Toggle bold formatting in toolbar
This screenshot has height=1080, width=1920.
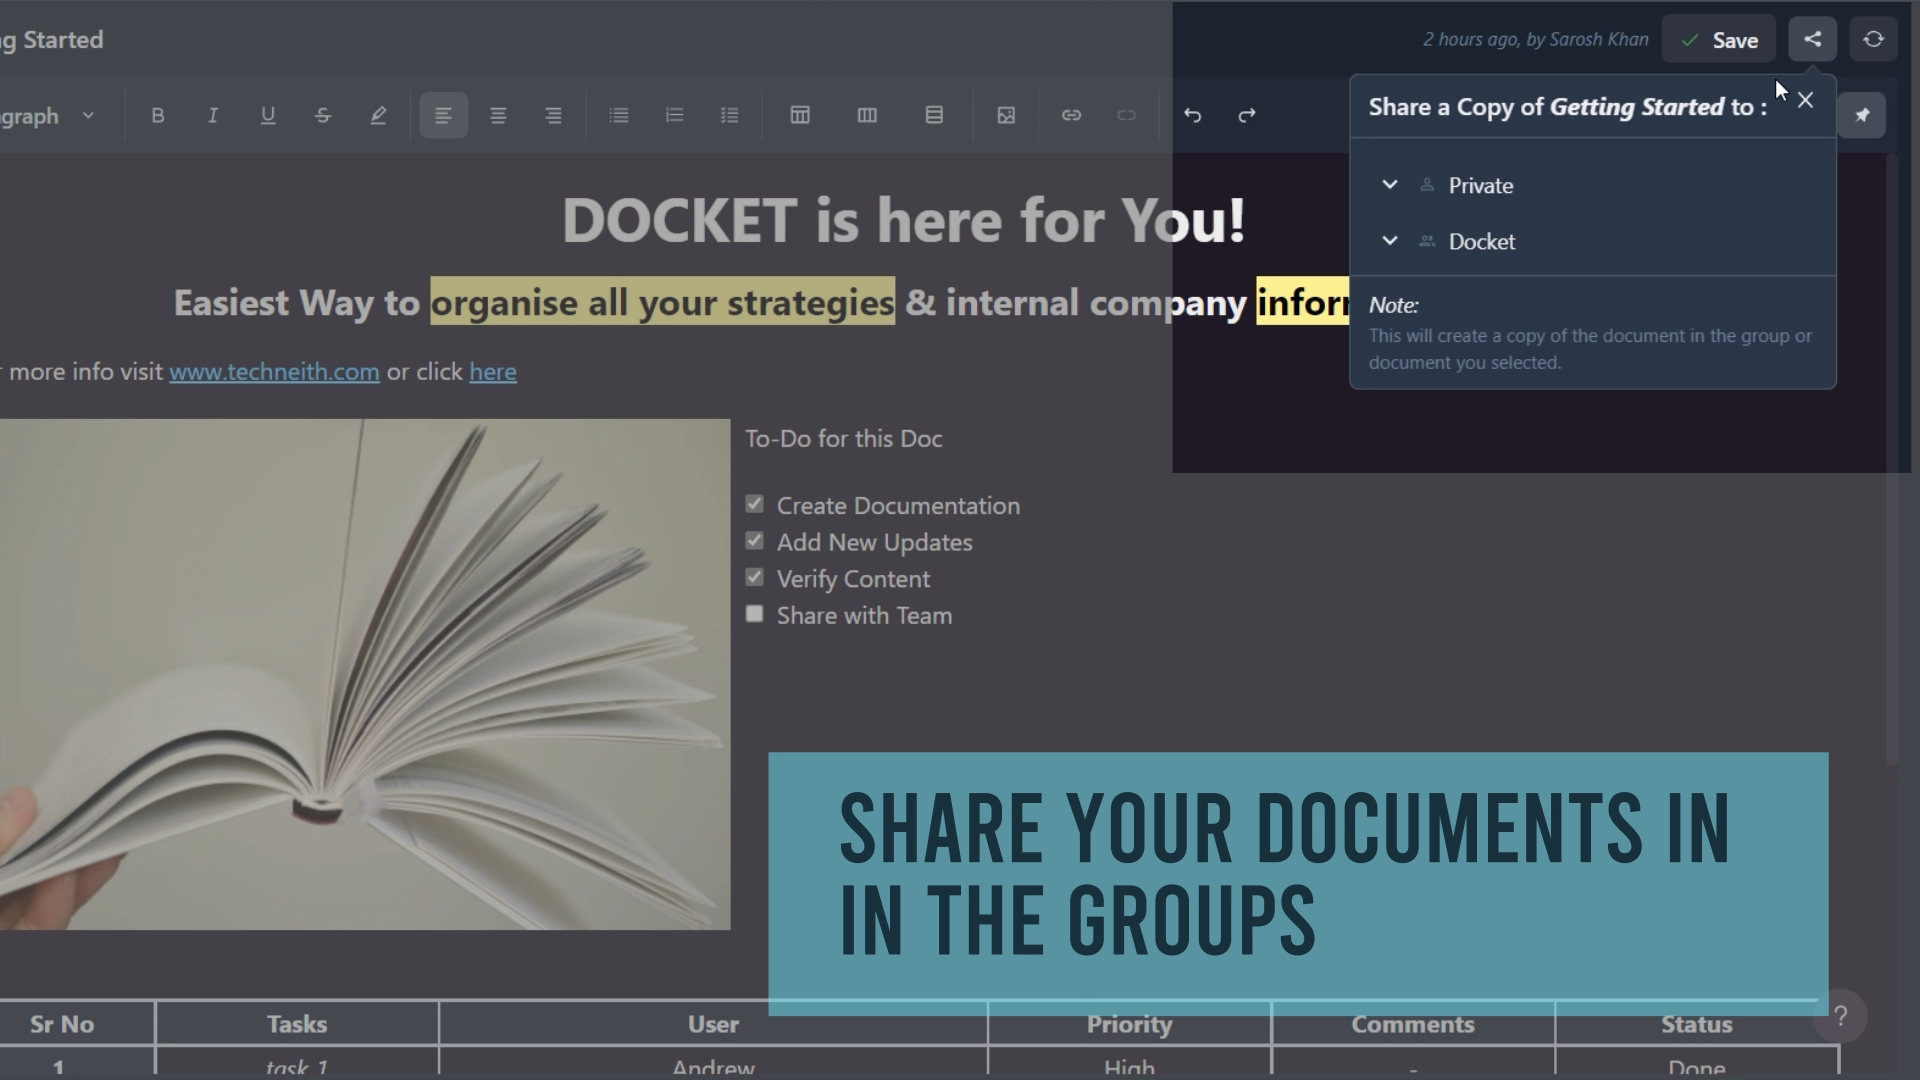(157, 115)
